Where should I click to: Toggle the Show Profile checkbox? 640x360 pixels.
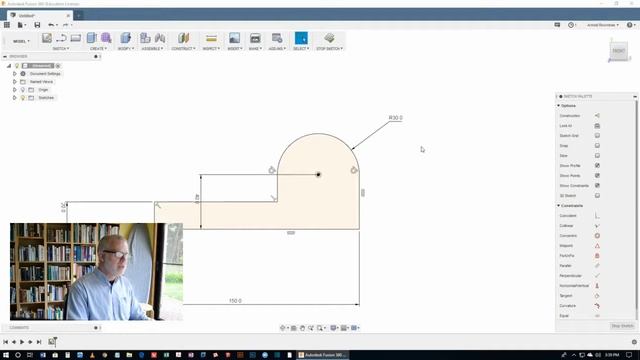pyautogui.click(x=597, y=166)
